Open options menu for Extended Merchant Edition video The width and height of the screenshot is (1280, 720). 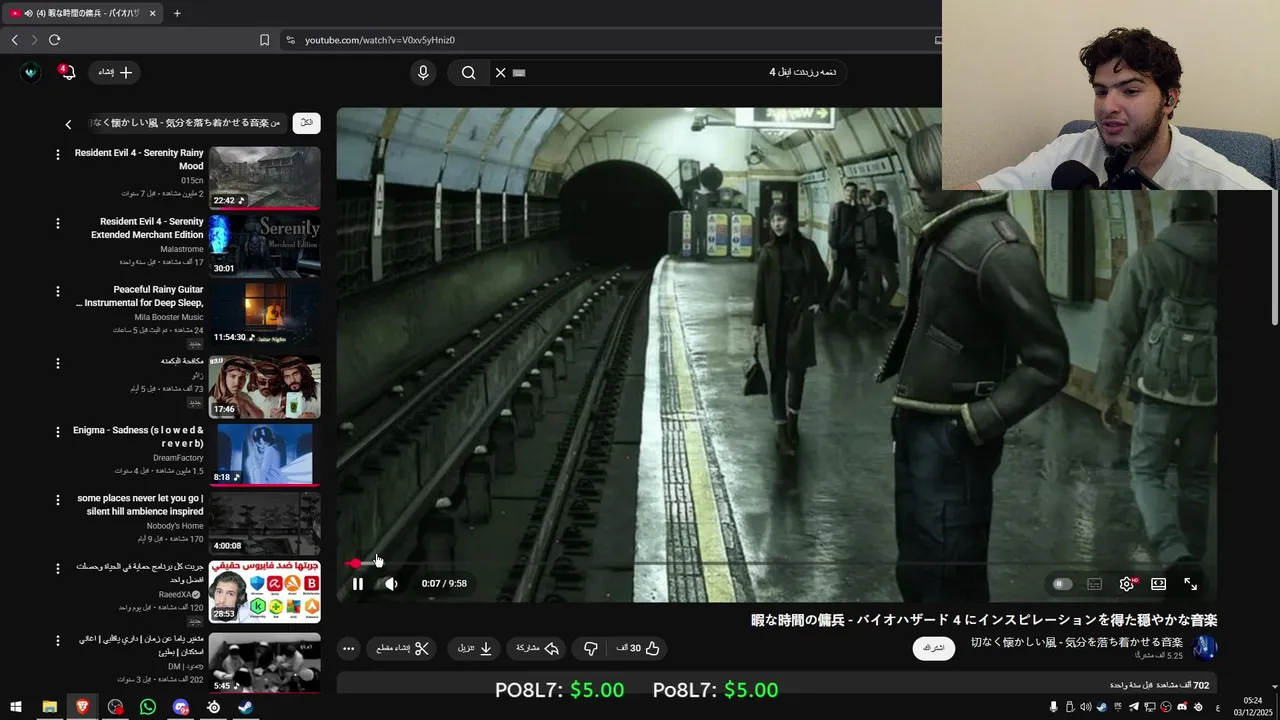click(x=57, y=223)
